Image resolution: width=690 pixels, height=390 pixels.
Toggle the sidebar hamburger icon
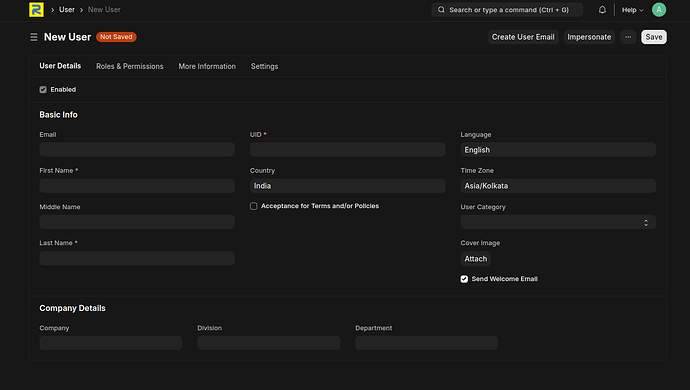[34, 37]
